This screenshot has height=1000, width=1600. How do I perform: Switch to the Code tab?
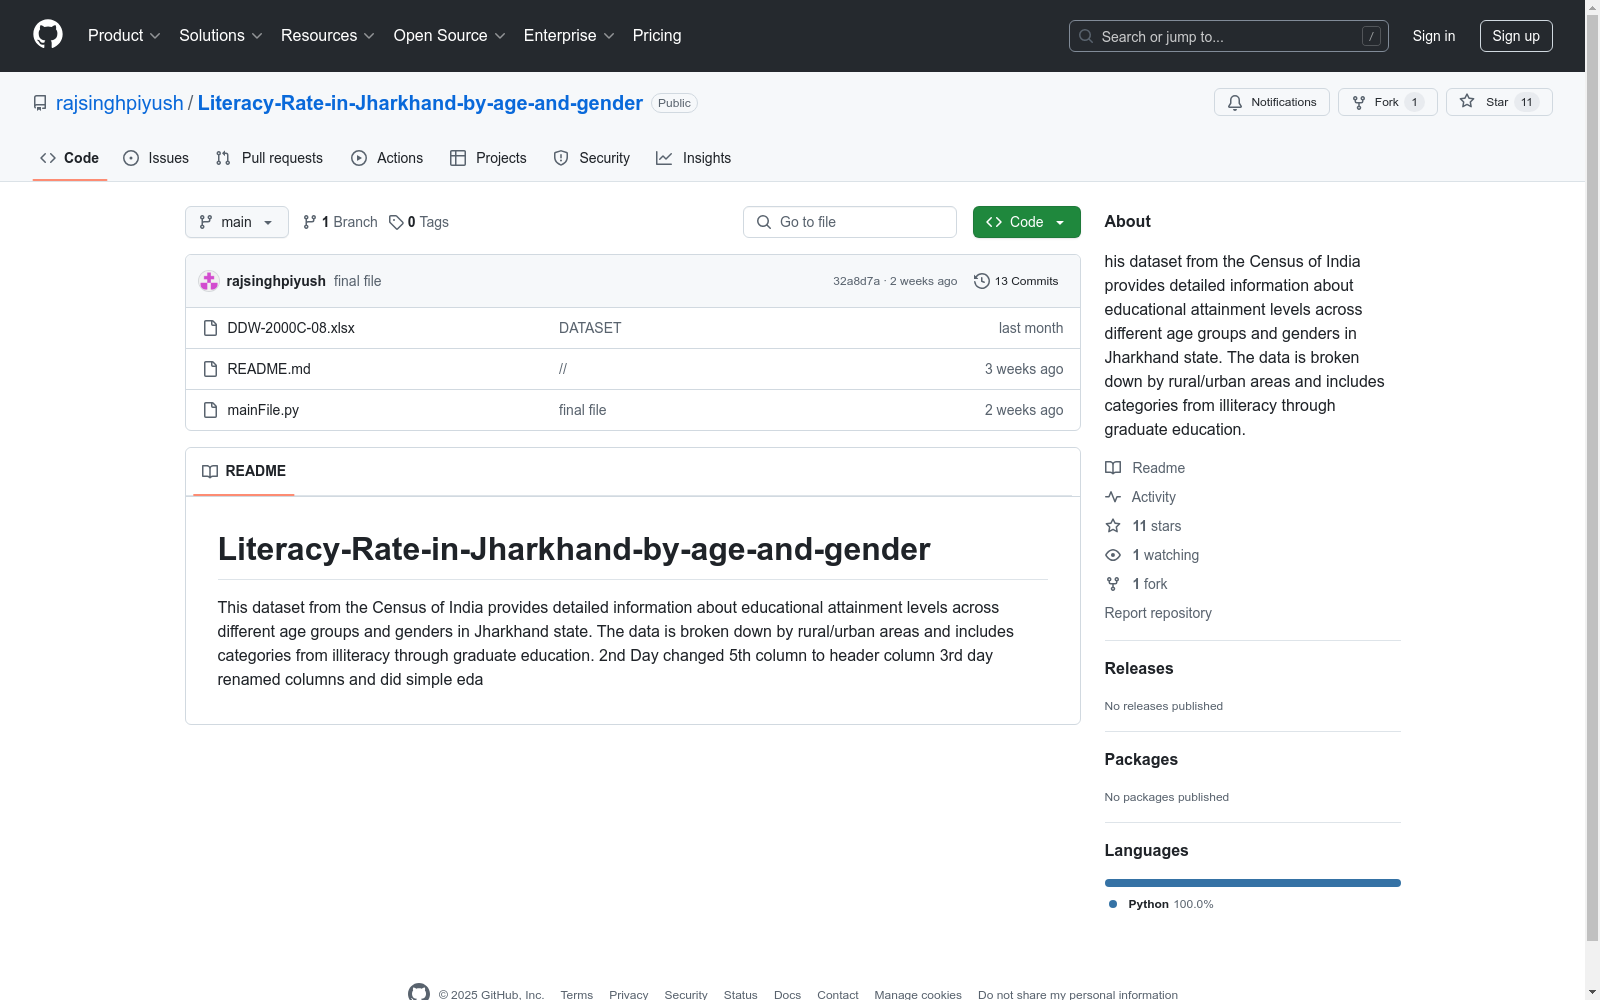click(x=70, y=158)
